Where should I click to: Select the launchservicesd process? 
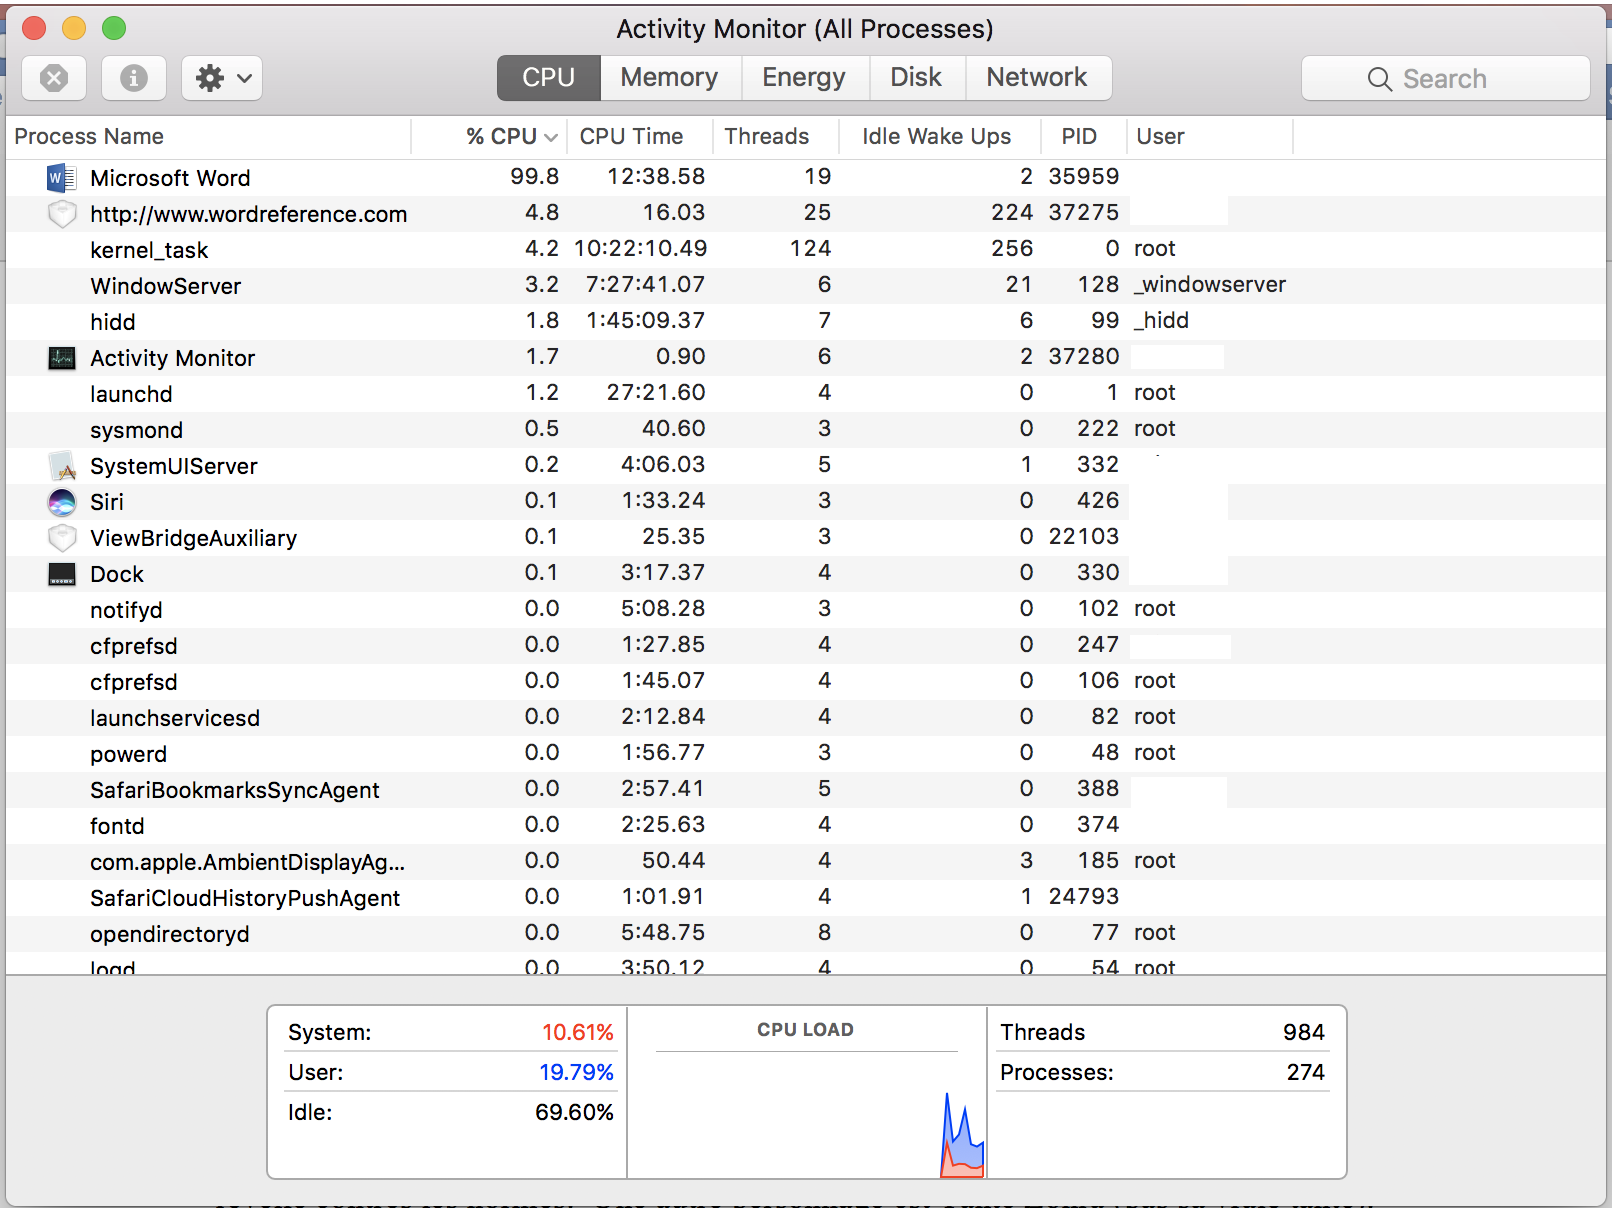click(806, 718)
